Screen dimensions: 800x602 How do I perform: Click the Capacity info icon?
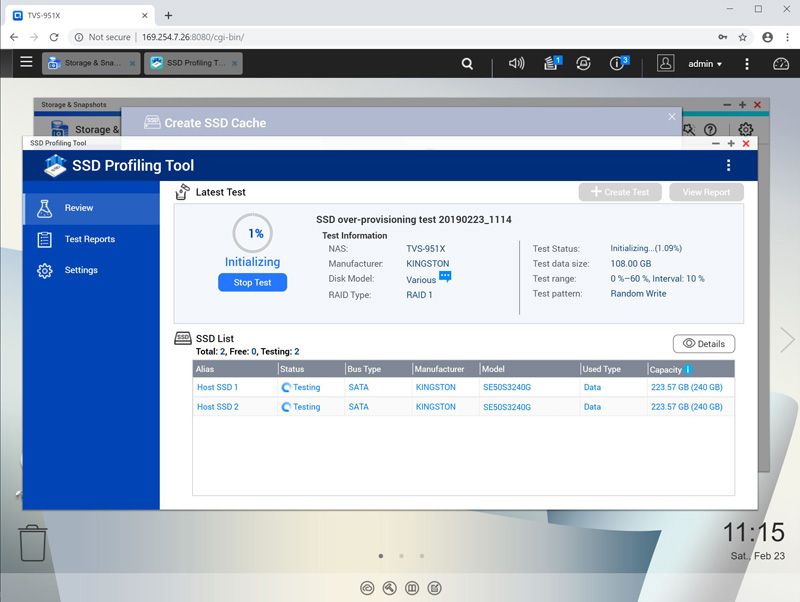pos(688,370)
